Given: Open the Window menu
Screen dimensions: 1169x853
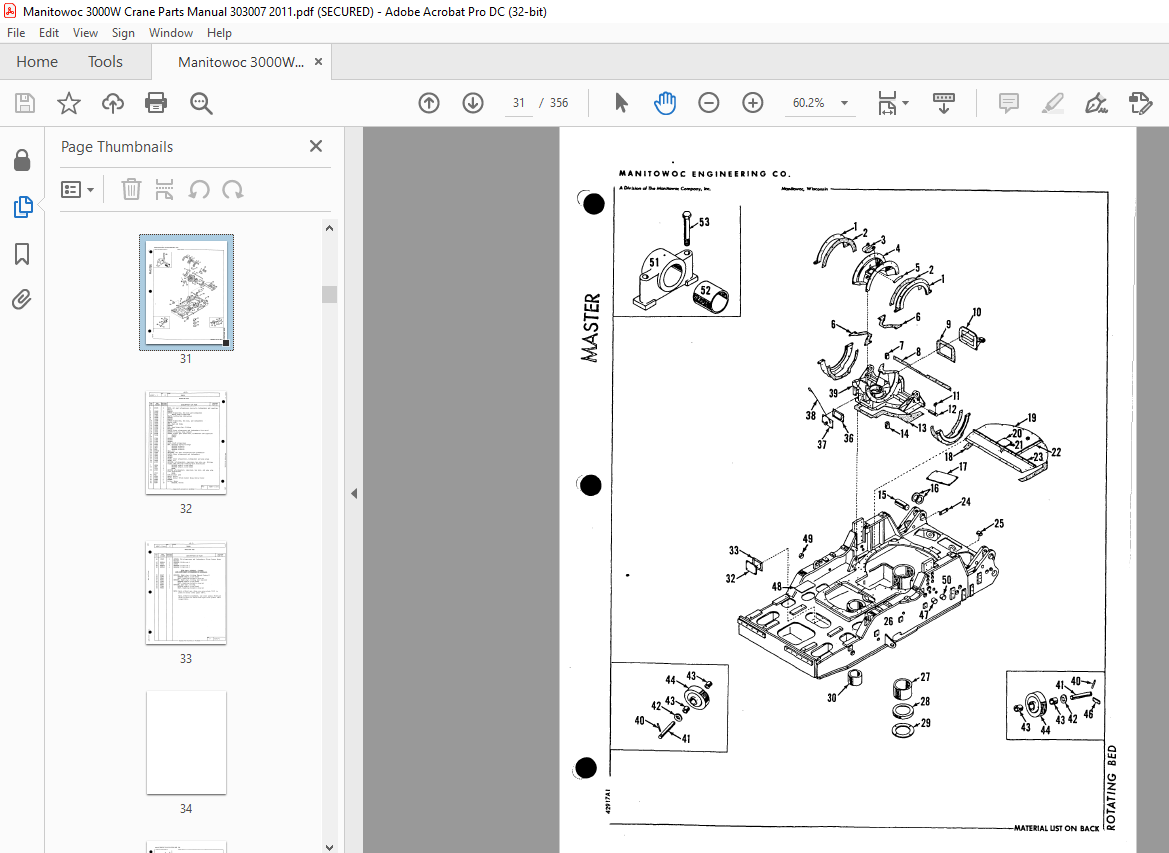Looking at the screenshot, I should [171, 33].
